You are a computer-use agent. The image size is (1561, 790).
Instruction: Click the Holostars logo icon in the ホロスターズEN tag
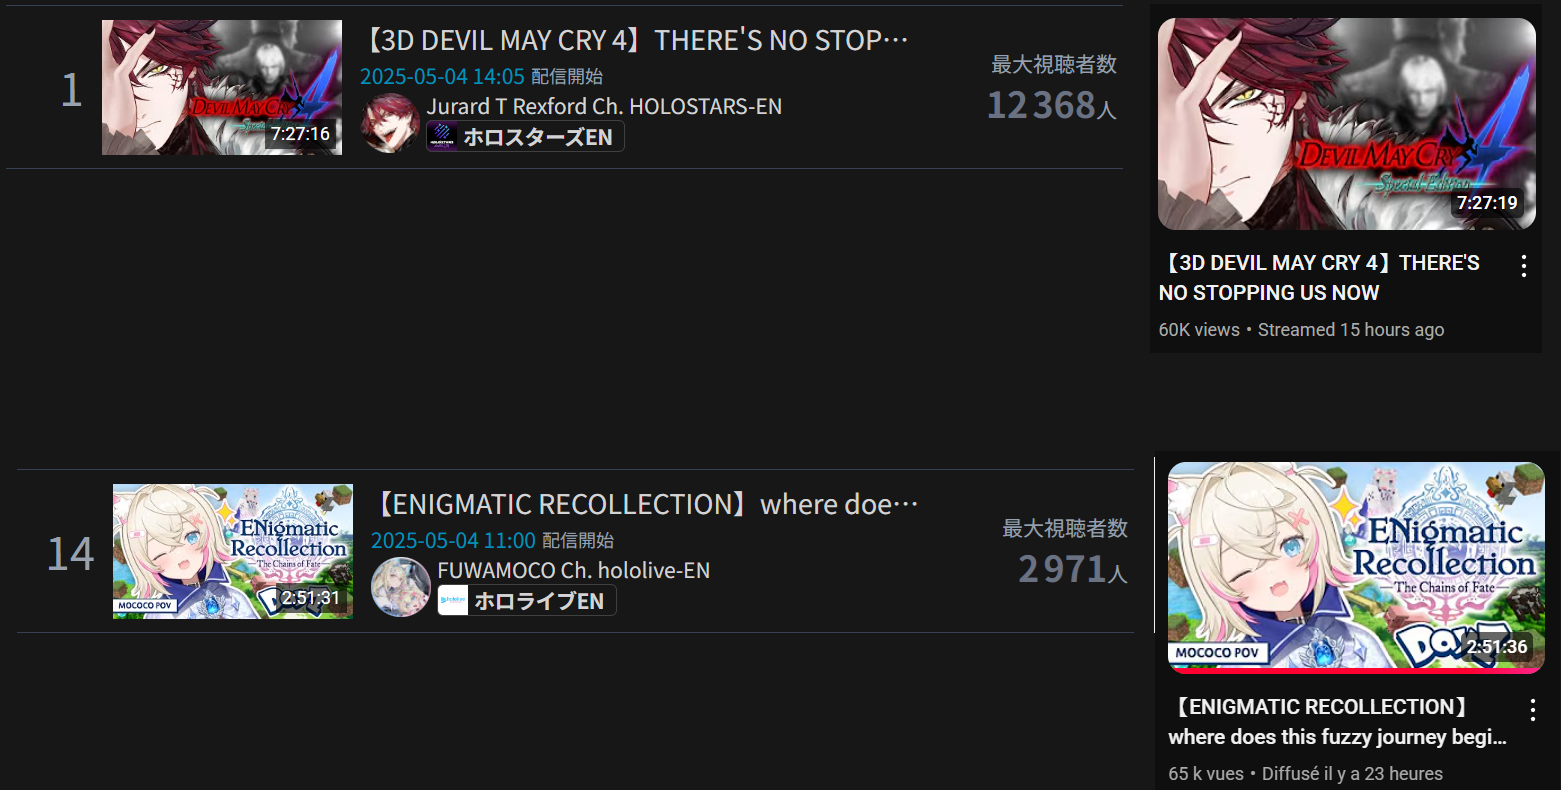pyautogui.click(x=442, y=137)
